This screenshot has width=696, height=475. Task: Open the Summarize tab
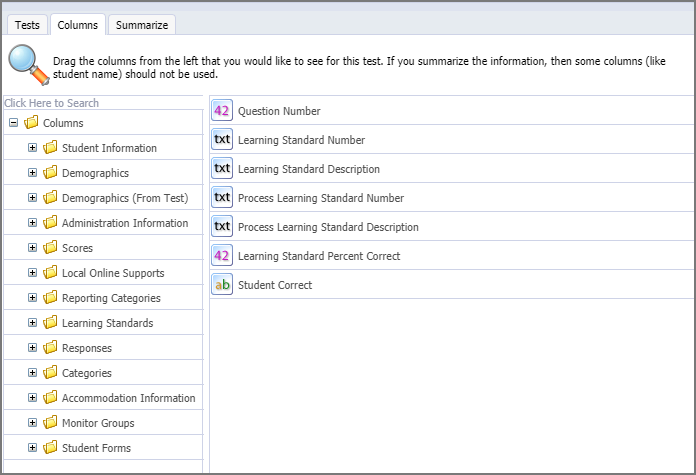click(142, 25)
